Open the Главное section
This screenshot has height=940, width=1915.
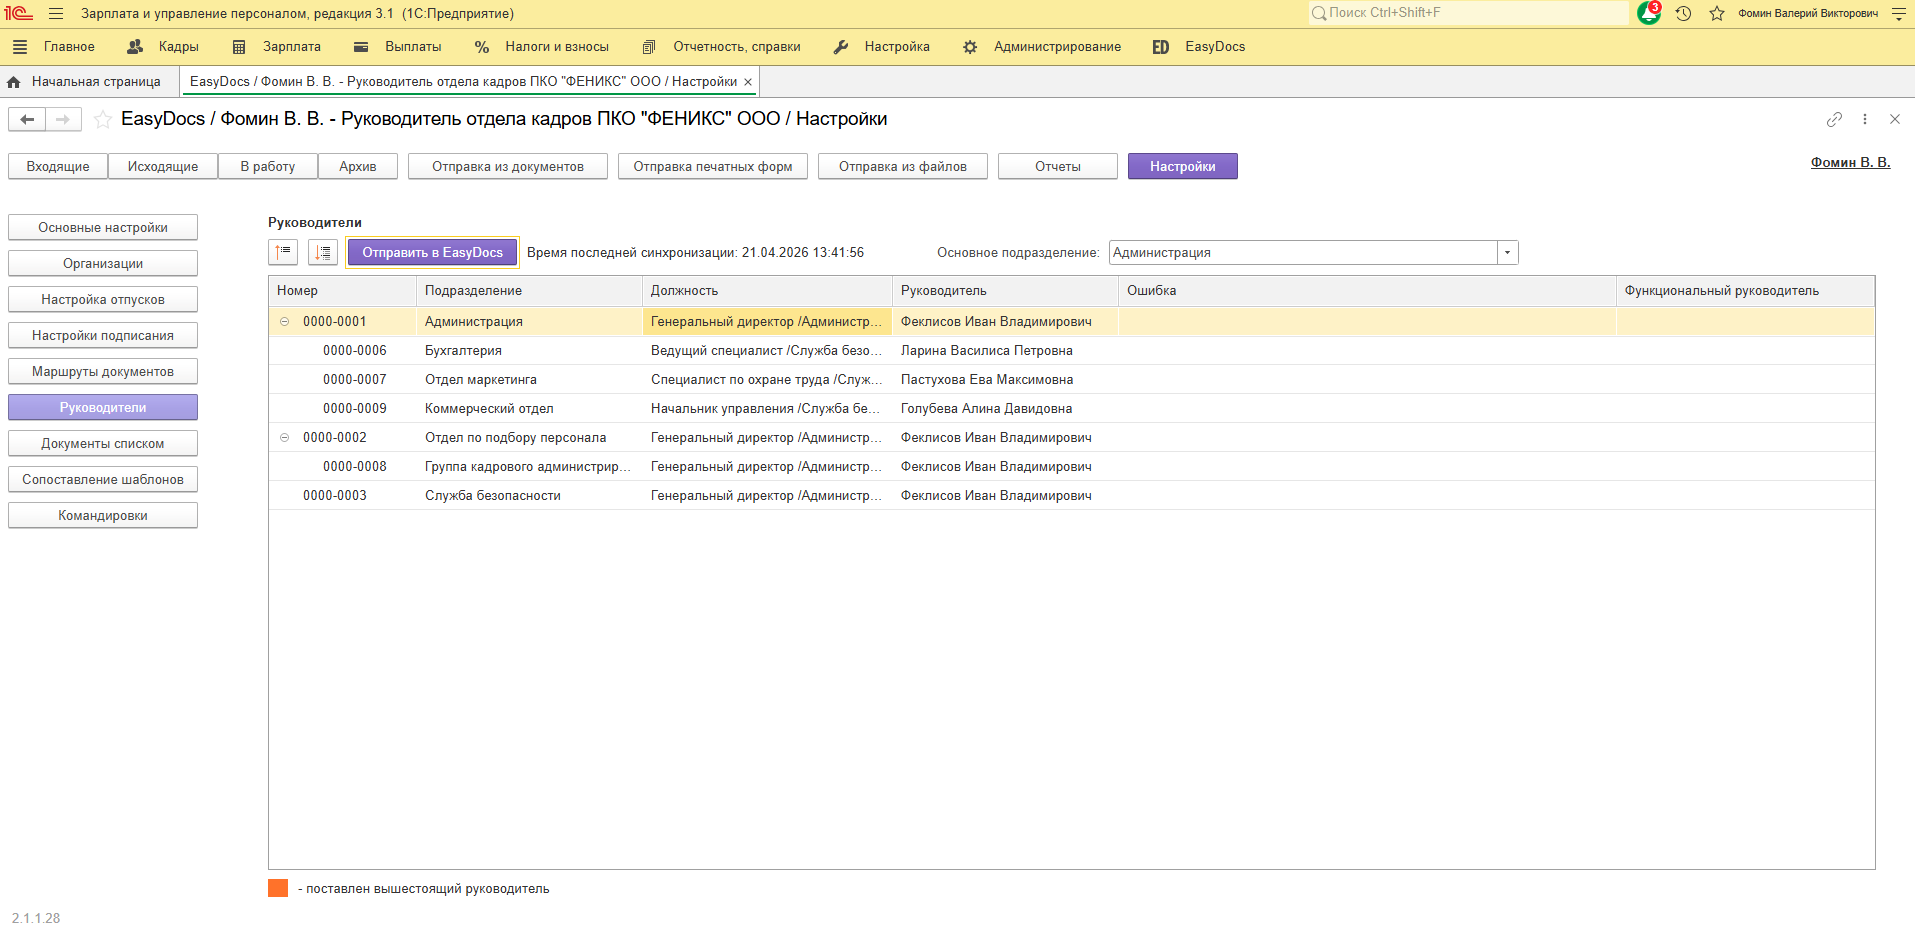[x=69, y=47]
